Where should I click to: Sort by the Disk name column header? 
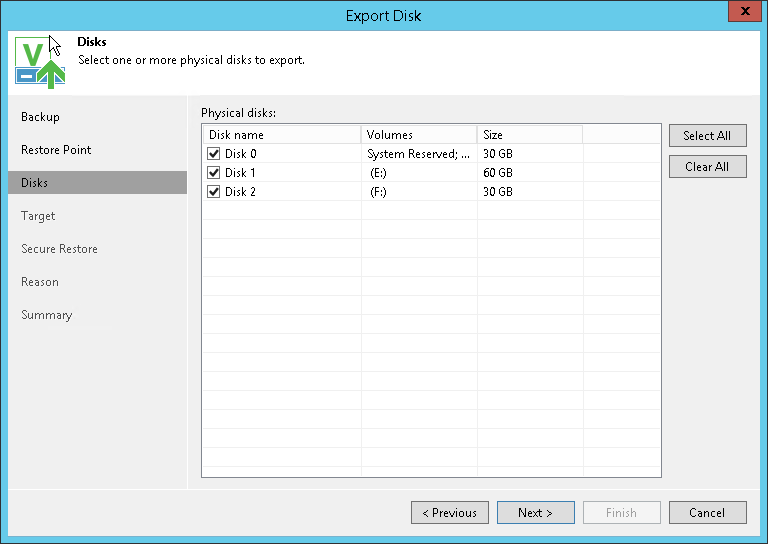pyautogui.click(x=282, y=135)
